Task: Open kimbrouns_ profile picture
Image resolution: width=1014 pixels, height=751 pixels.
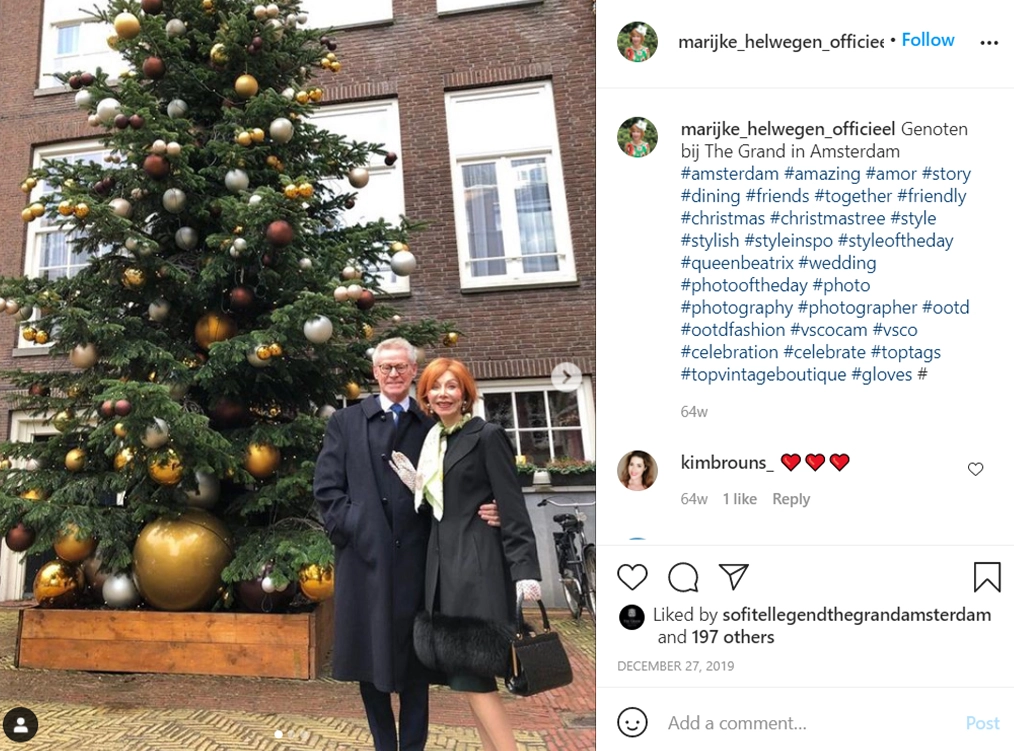Action: pyautogui.click(x=637, y=470)
